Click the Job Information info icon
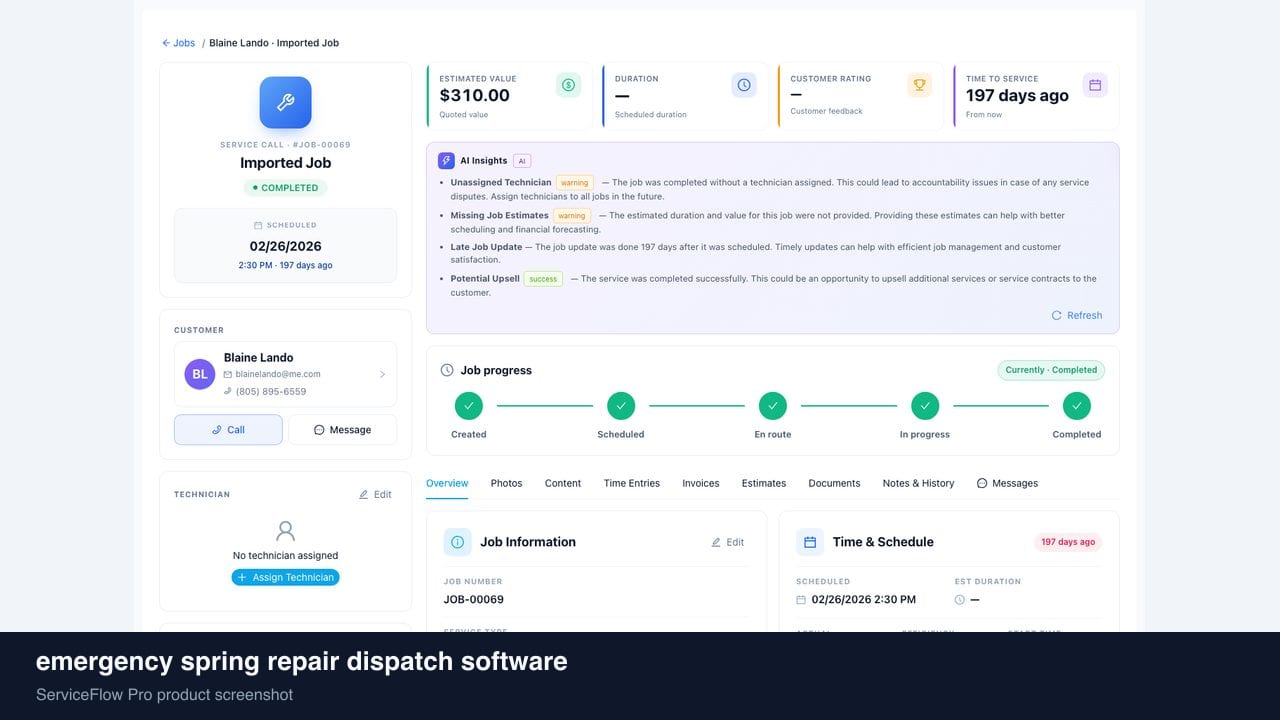 (458, 542)
